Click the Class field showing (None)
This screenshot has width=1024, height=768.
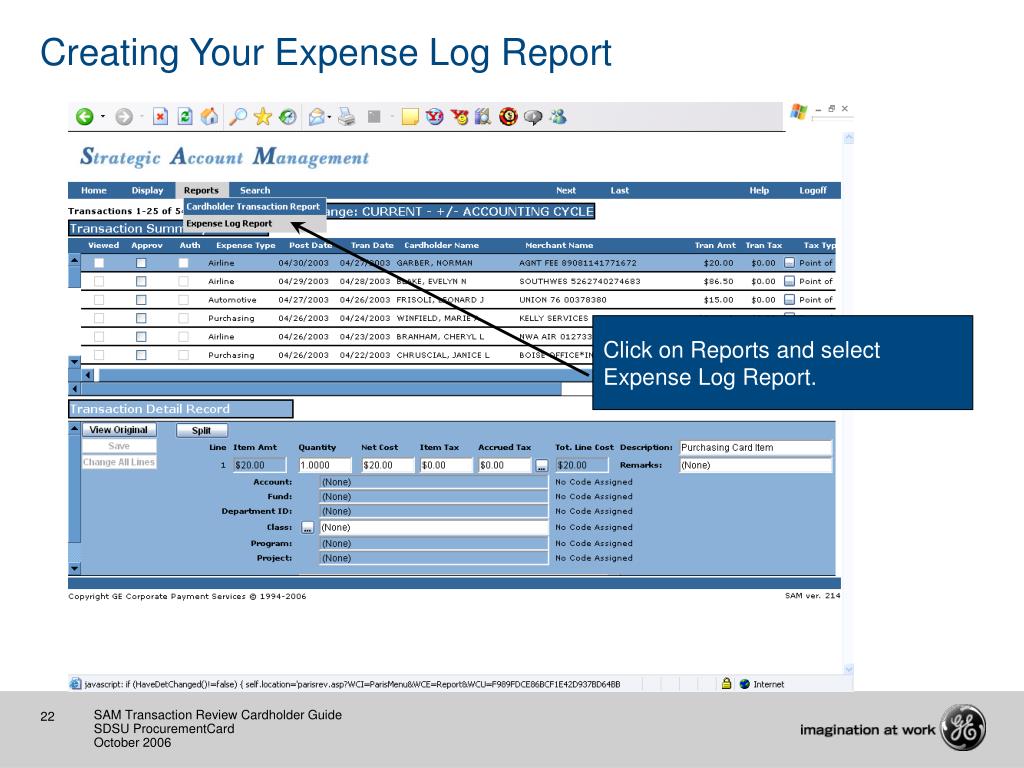pyautogui.click(x=434, y=528)
